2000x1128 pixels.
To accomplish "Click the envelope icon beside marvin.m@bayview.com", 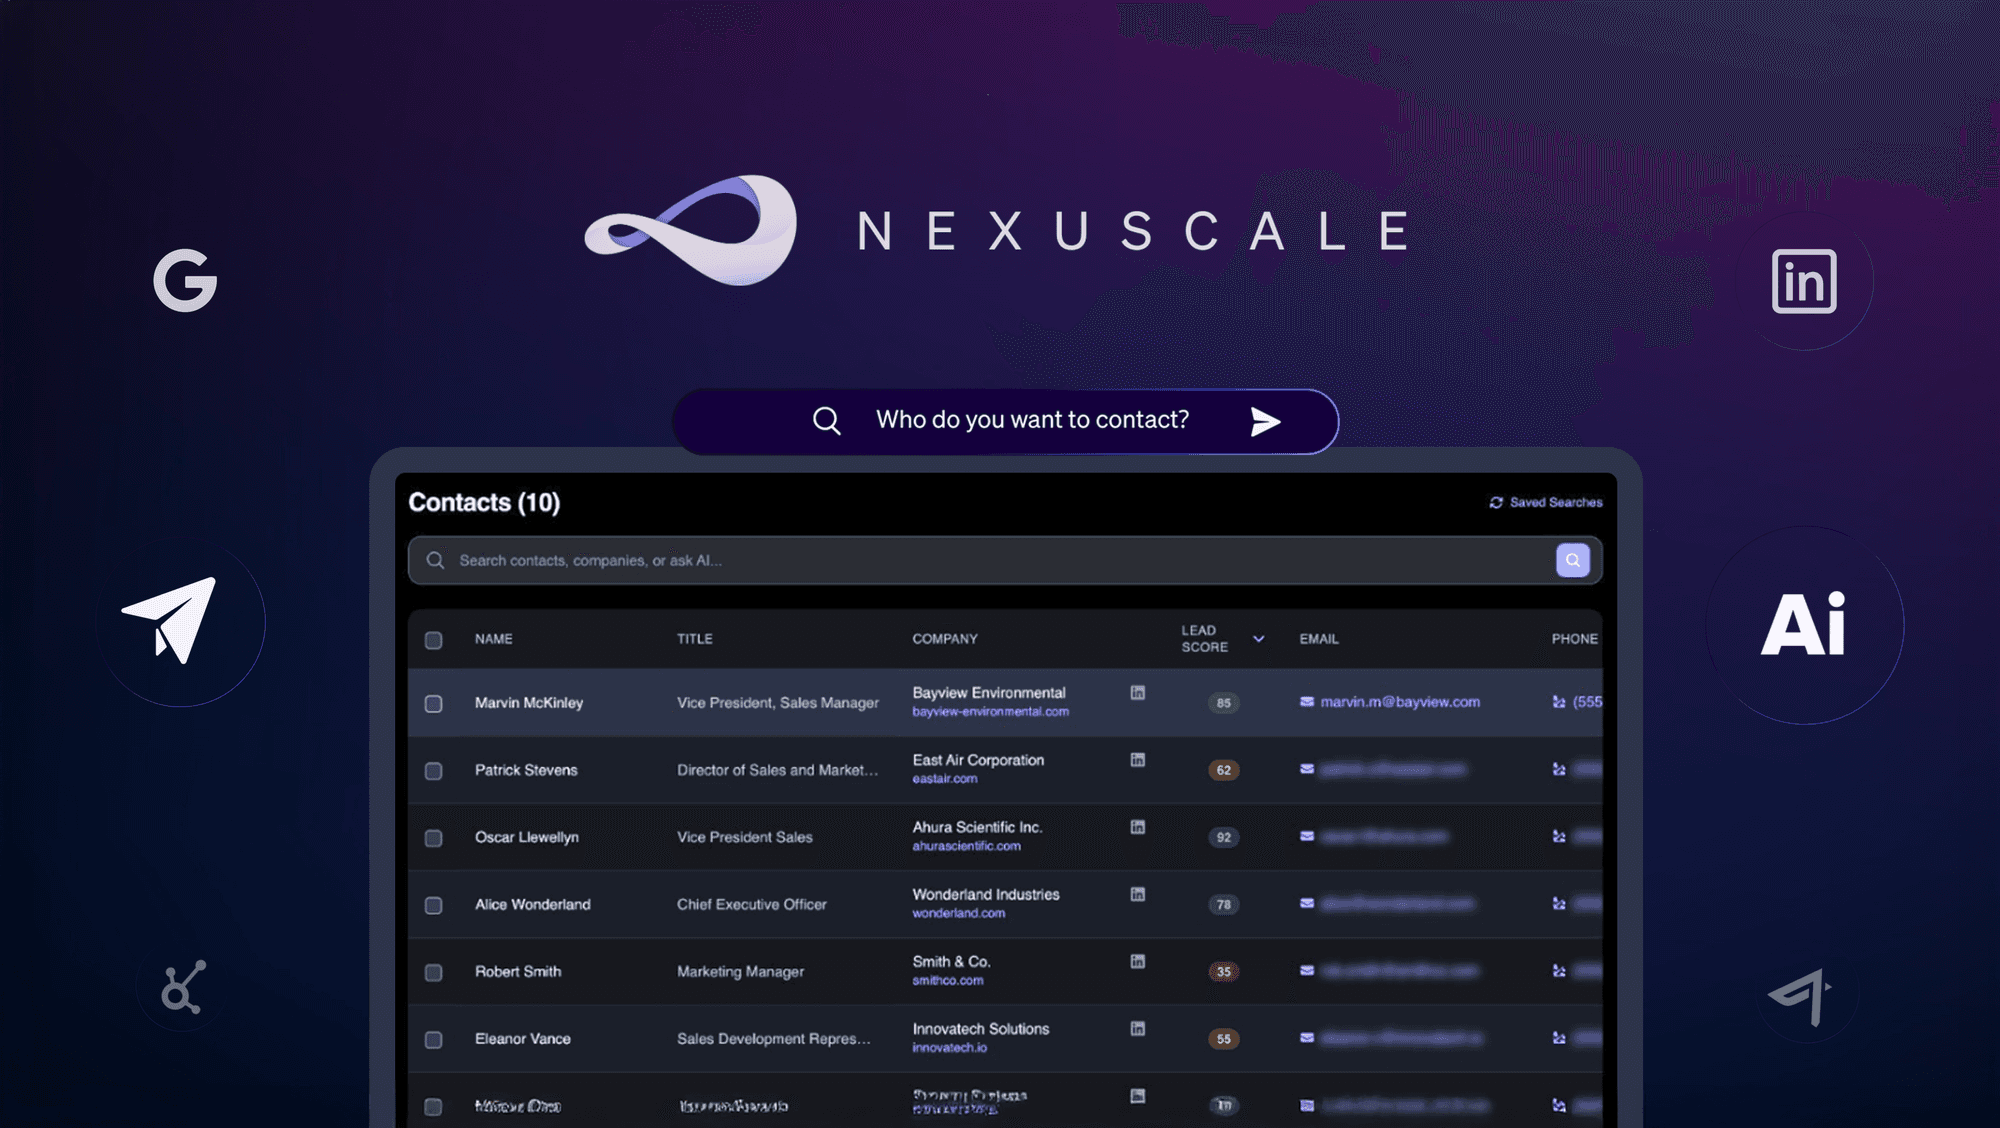I will pyautogui.click(x=1306, y=702).
